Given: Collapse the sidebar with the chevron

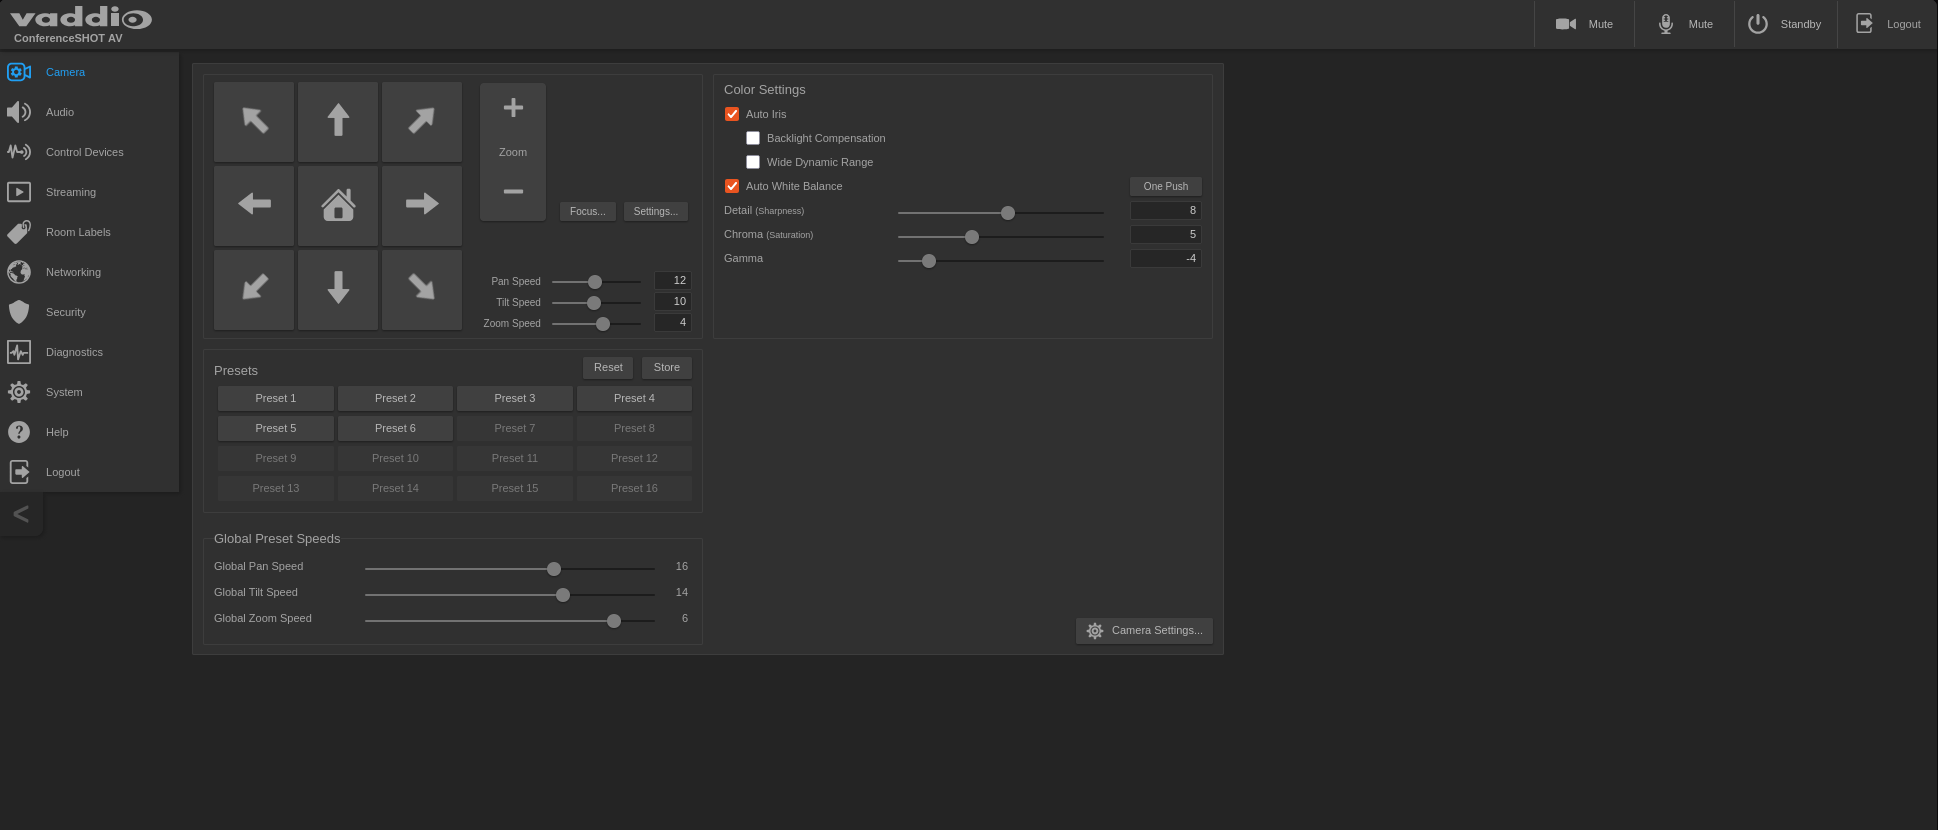Looking at the screenshot, I should point(21,514).
